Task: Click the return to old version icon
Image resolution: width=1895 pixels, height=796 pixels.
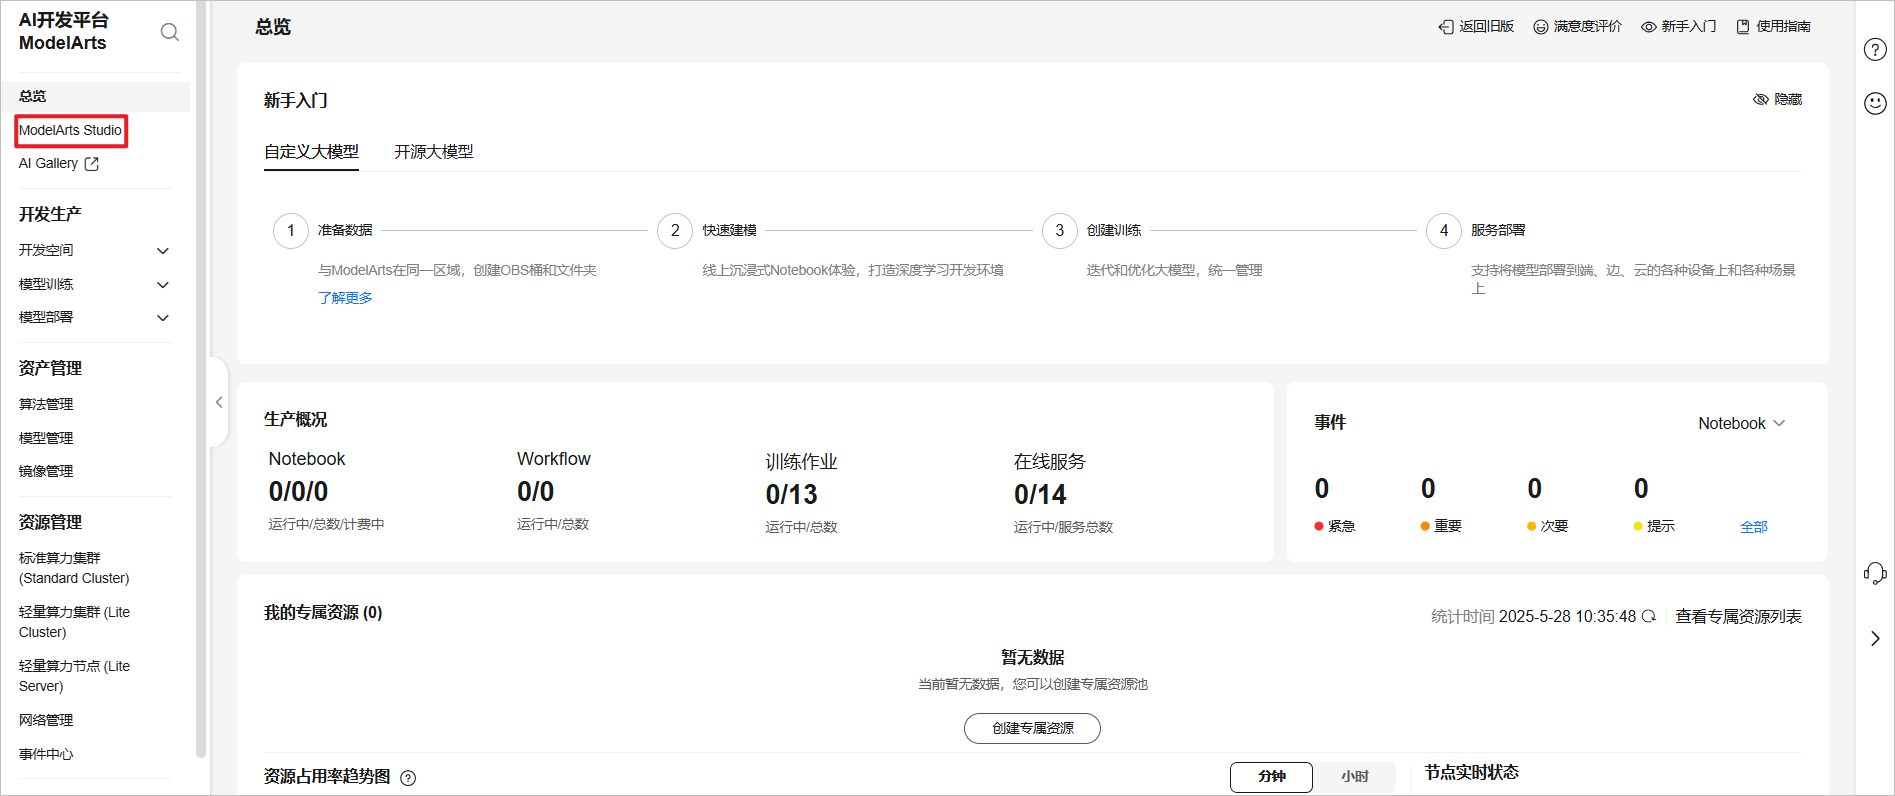Action: [x=1446, y=27]
